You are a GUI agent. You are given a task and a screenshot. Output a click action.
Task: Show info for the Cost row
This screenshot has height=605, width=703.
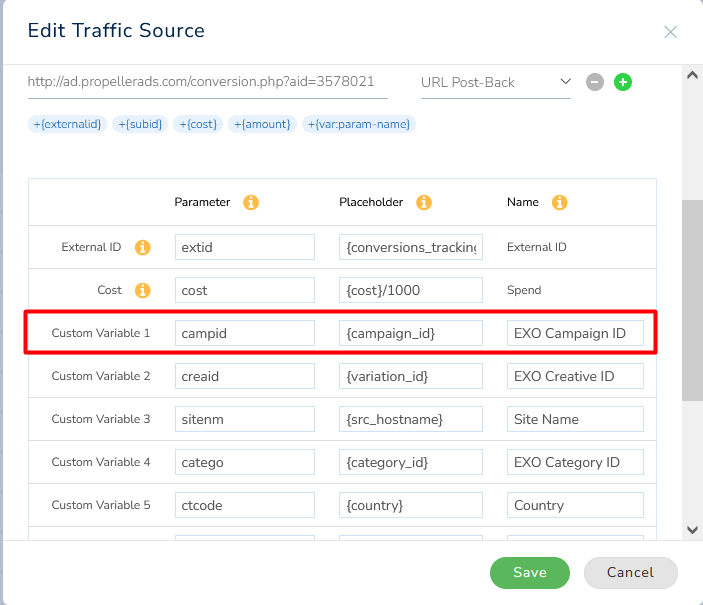[x=143, y=290]
